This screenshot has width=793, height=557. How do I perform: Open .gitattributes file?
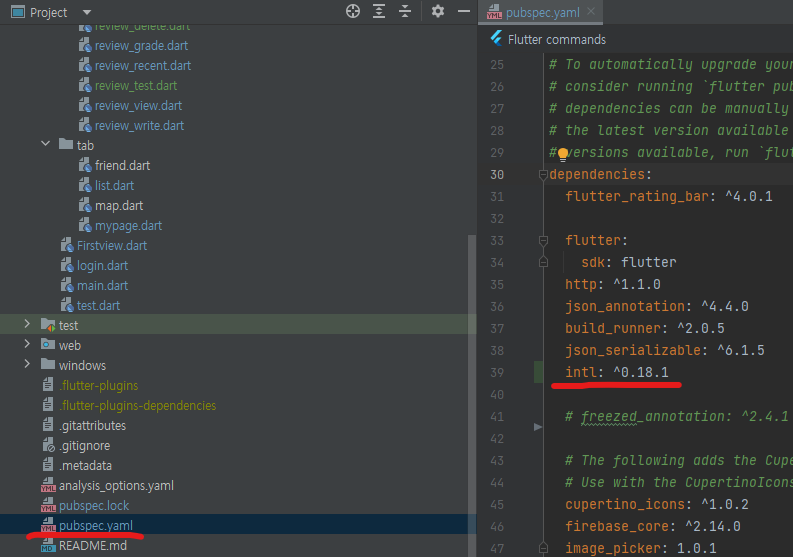click(92, 425)
